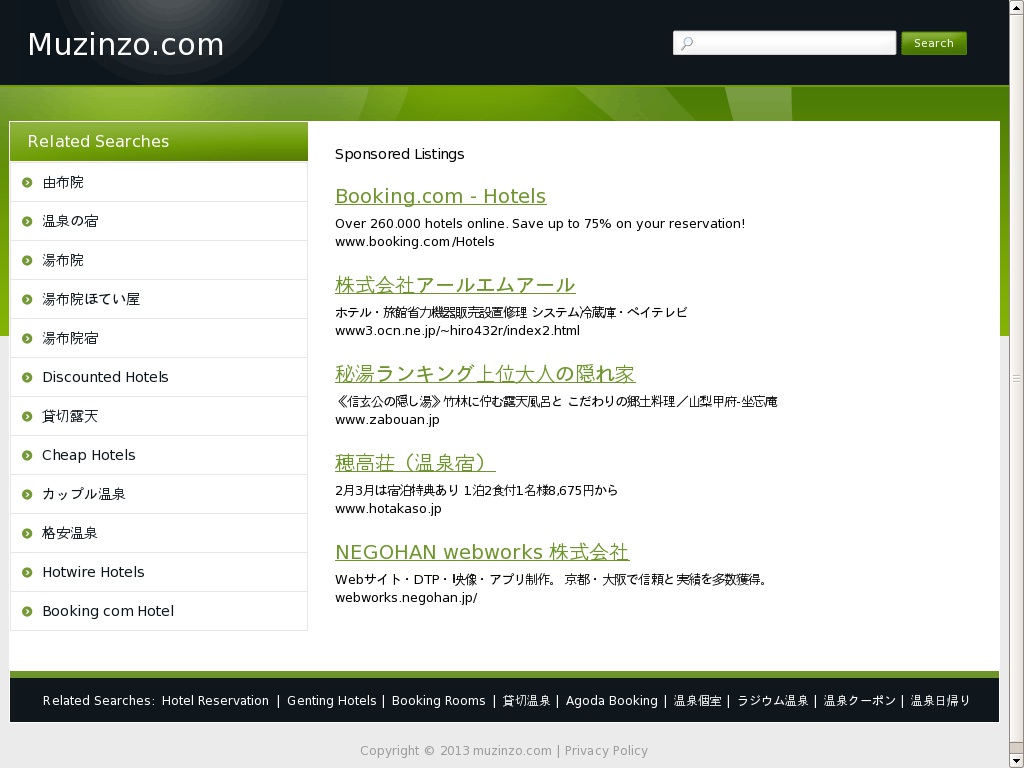Click the vertical scrollbar thumb grip

(x=1016, y=378)
